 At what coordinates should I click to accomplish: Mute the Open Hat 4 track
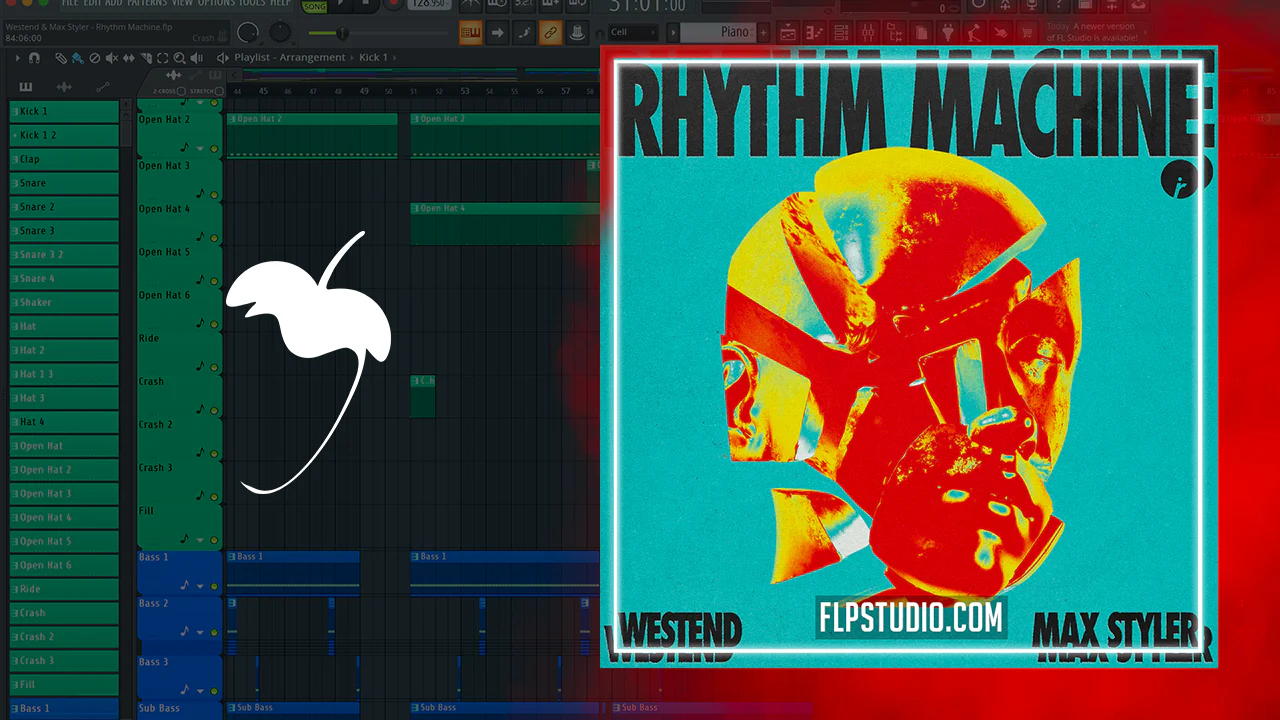coord(213,237)
